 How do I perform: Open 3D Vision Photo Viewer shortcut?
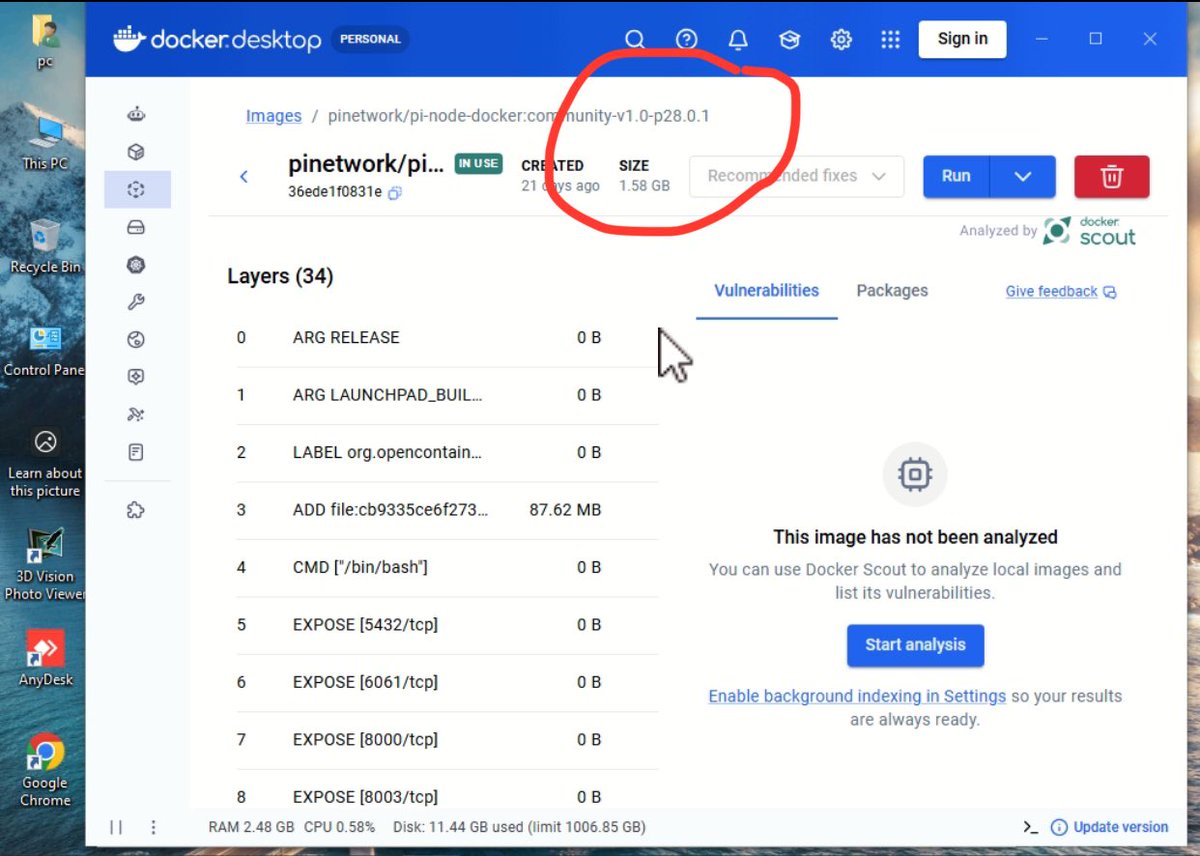coord(45,563)
